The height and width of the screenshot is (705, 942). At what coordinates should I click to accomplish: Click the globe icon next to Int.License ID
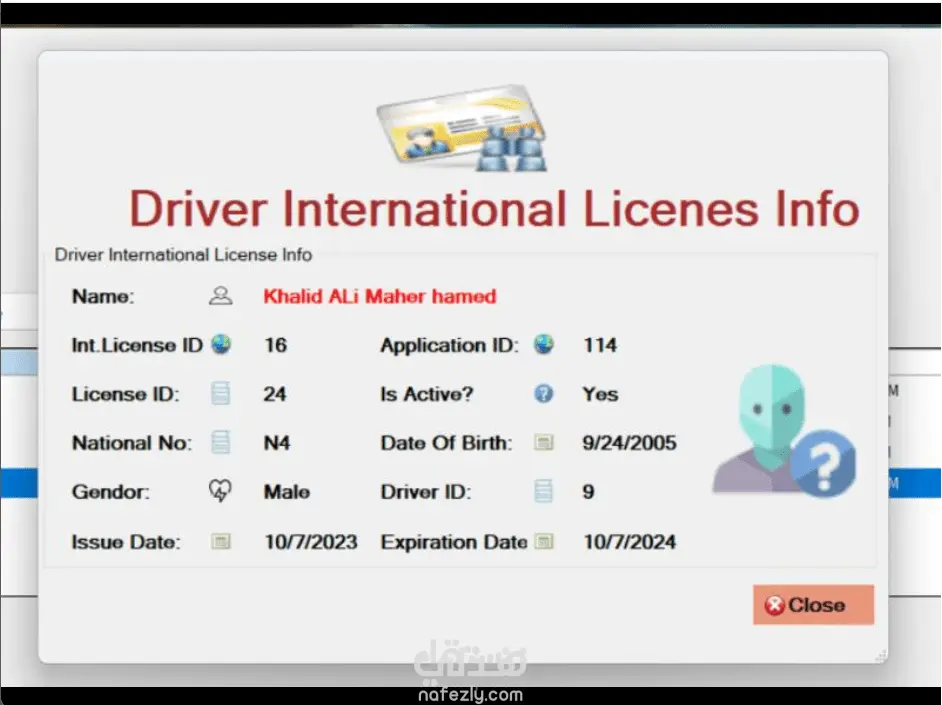(220, 345)
